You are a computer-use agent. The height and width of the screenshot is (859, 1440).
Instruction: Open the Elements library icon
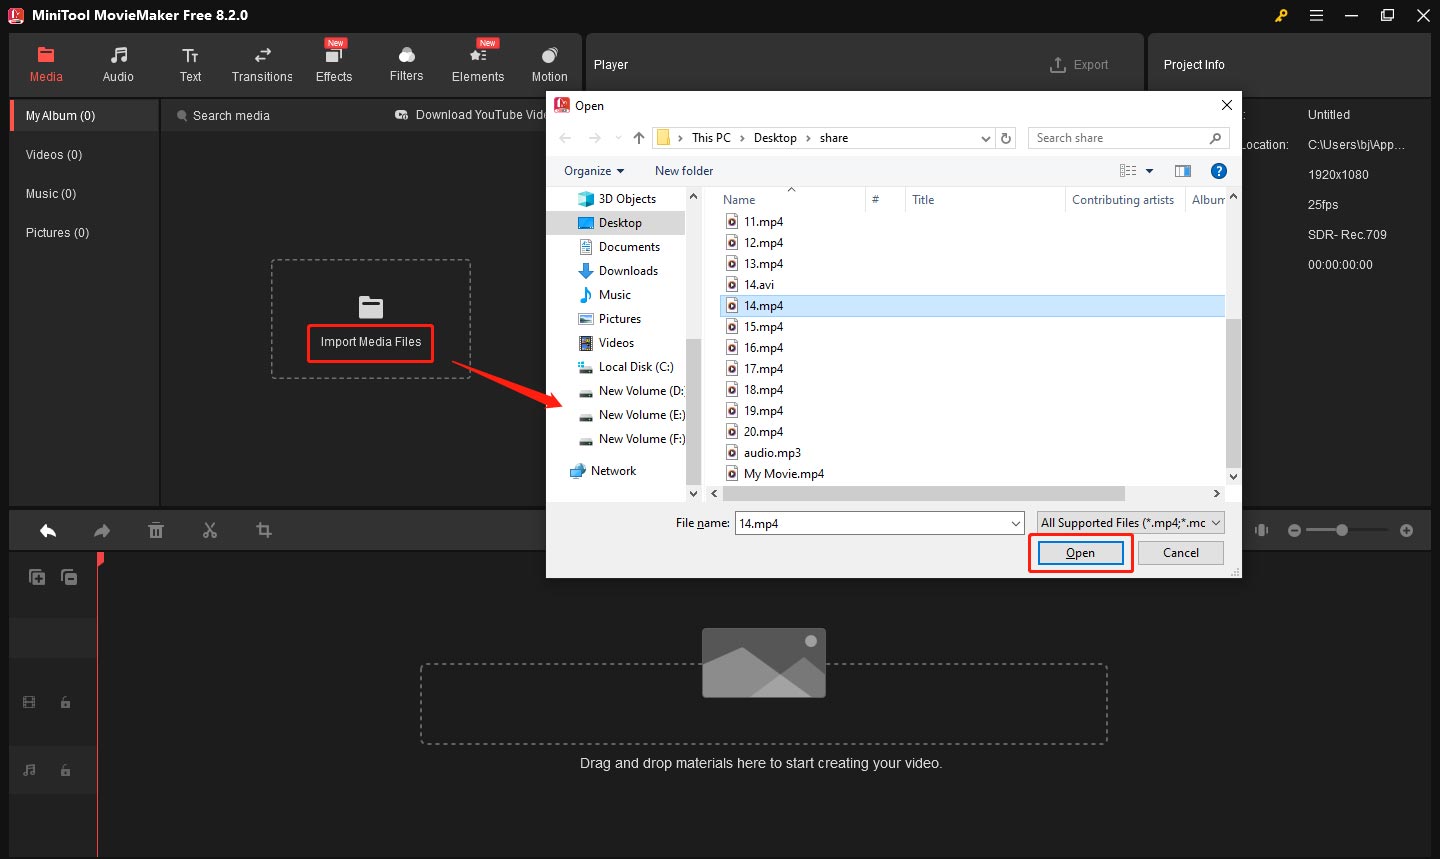(478, 64)
